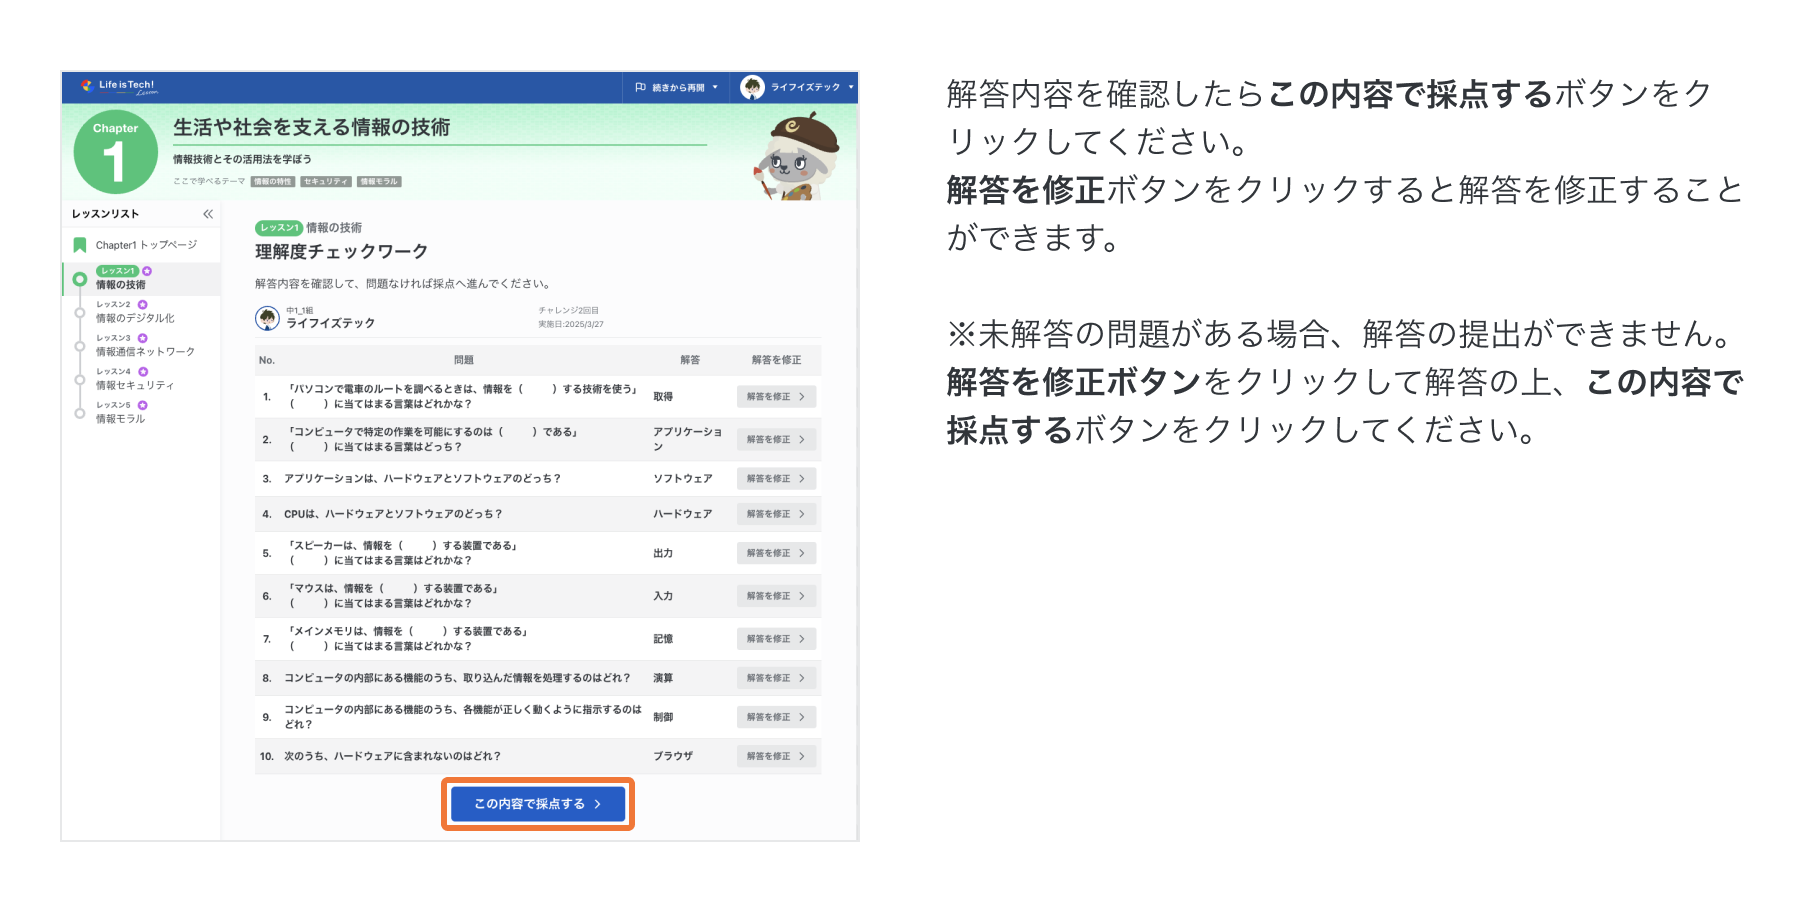Click この内容で採点する button

pos(538,804)
